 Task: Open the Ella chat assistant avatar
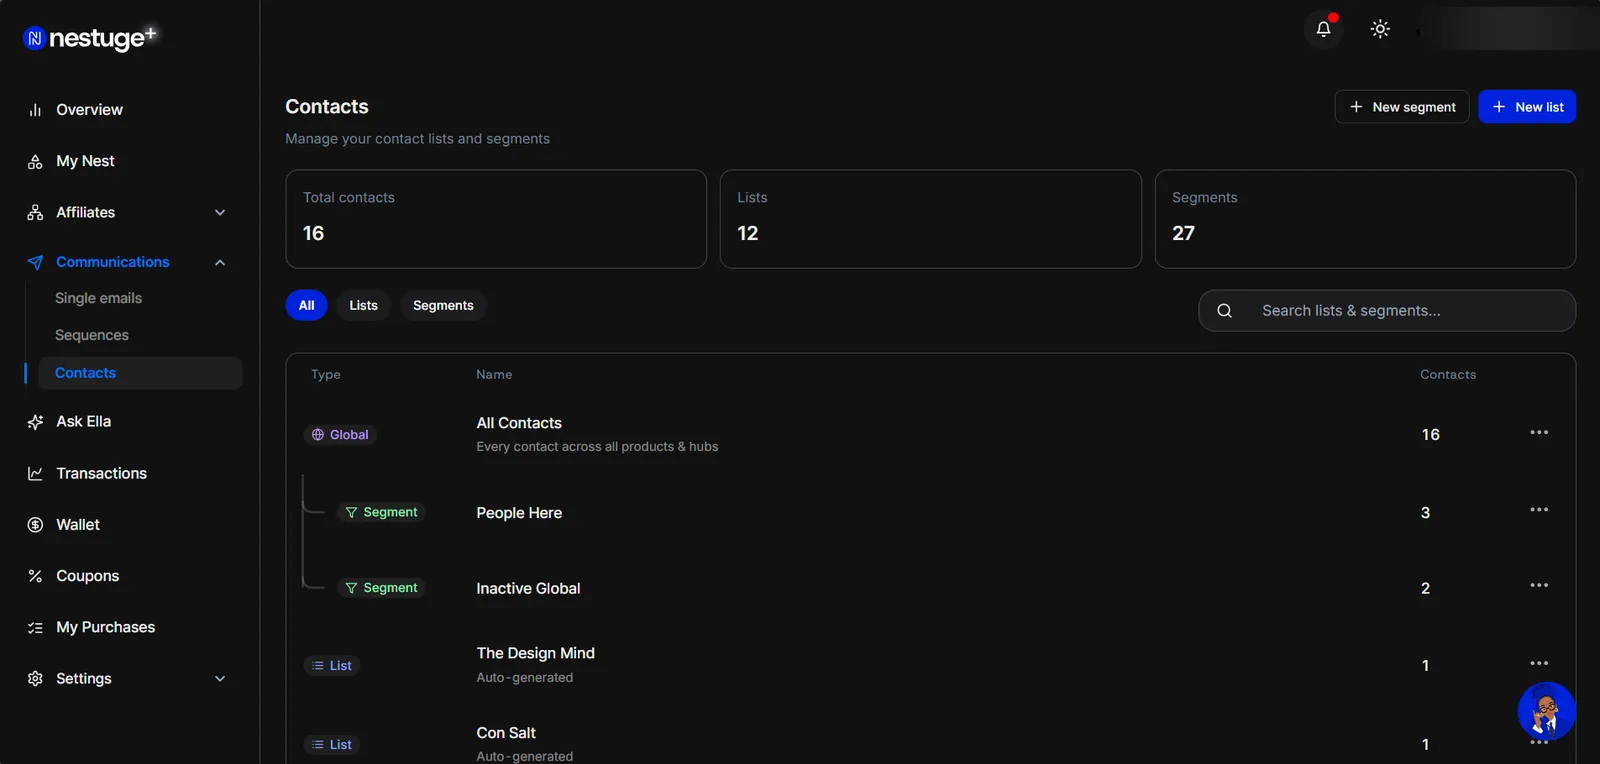coord(1546,711)
